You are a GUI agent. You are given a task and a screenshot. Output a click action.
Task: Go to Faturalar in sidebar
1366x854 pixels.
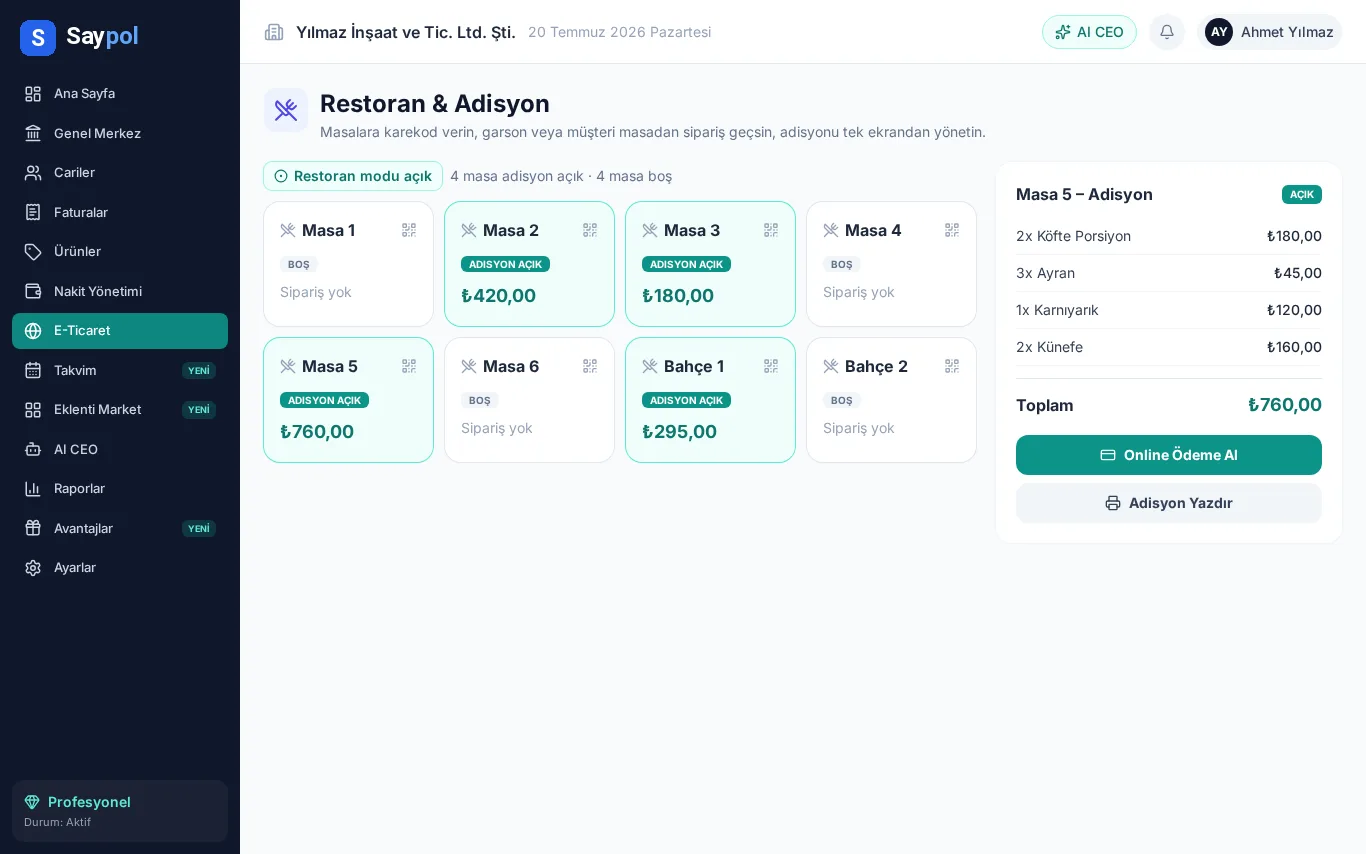pos(120,212)
